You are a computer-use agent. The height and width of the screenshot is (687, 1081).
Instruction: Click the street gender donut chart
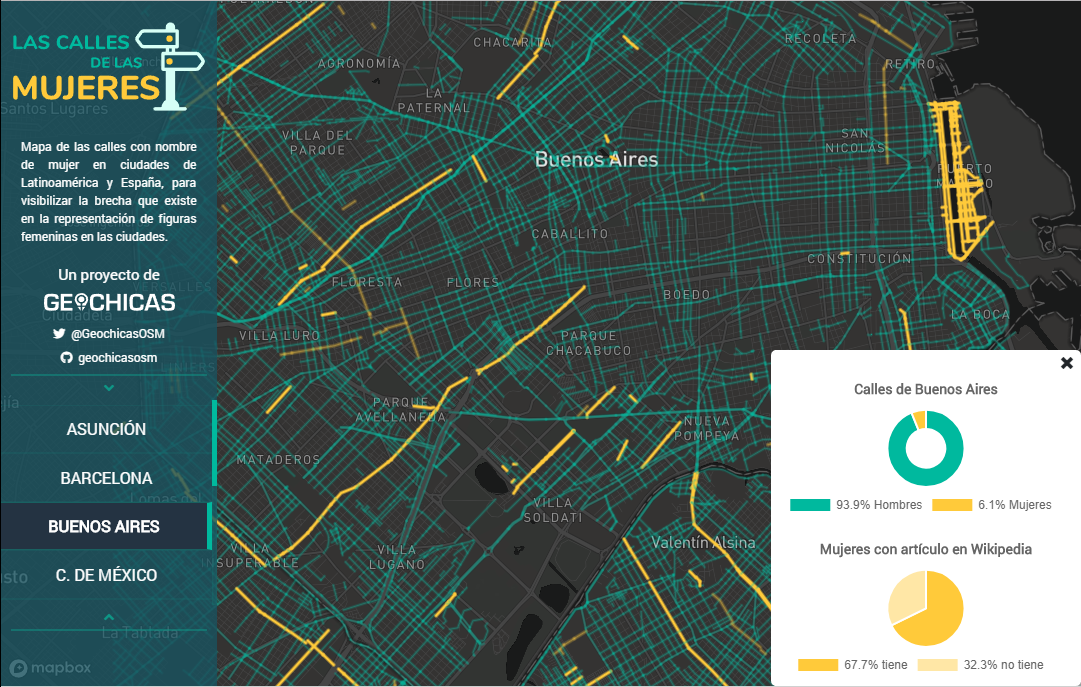(926, 448)
